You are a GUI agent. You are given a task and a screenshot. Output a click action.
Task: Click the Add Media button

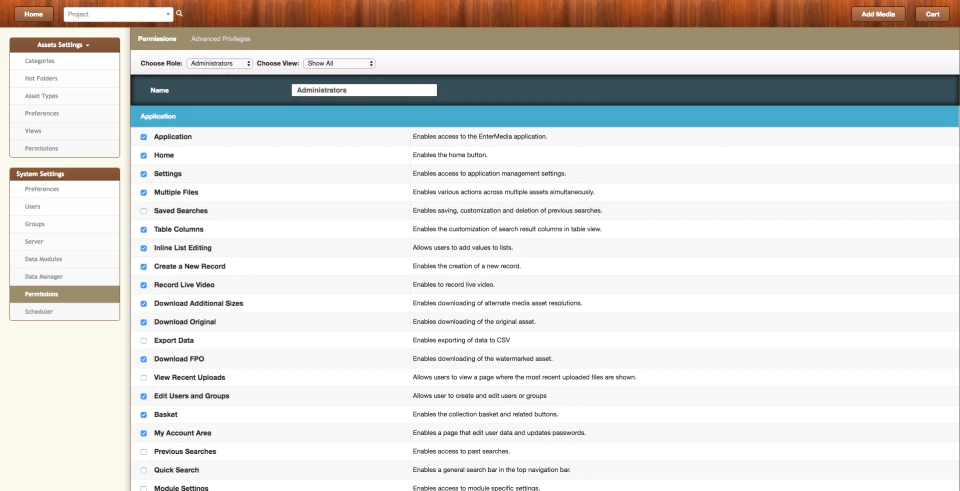(x=878, y=14)
